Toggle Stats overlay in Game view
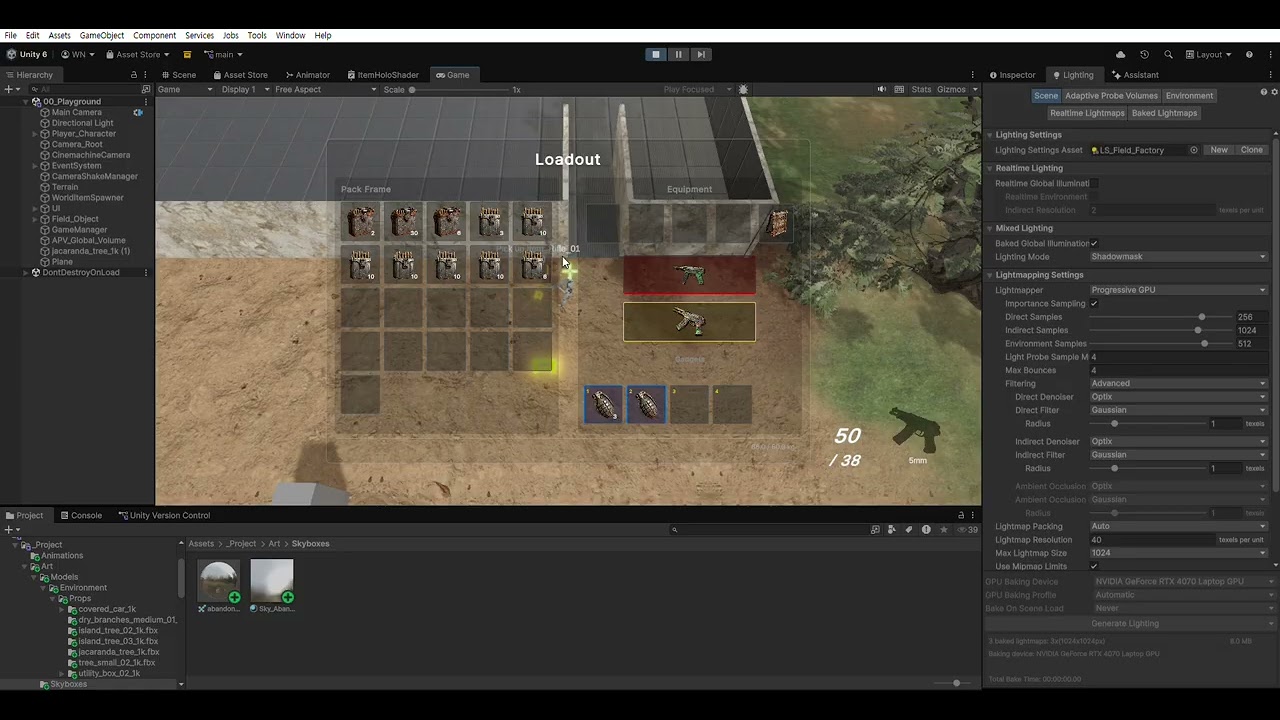Screen dimensions: 1280x720 pos(921,89)
